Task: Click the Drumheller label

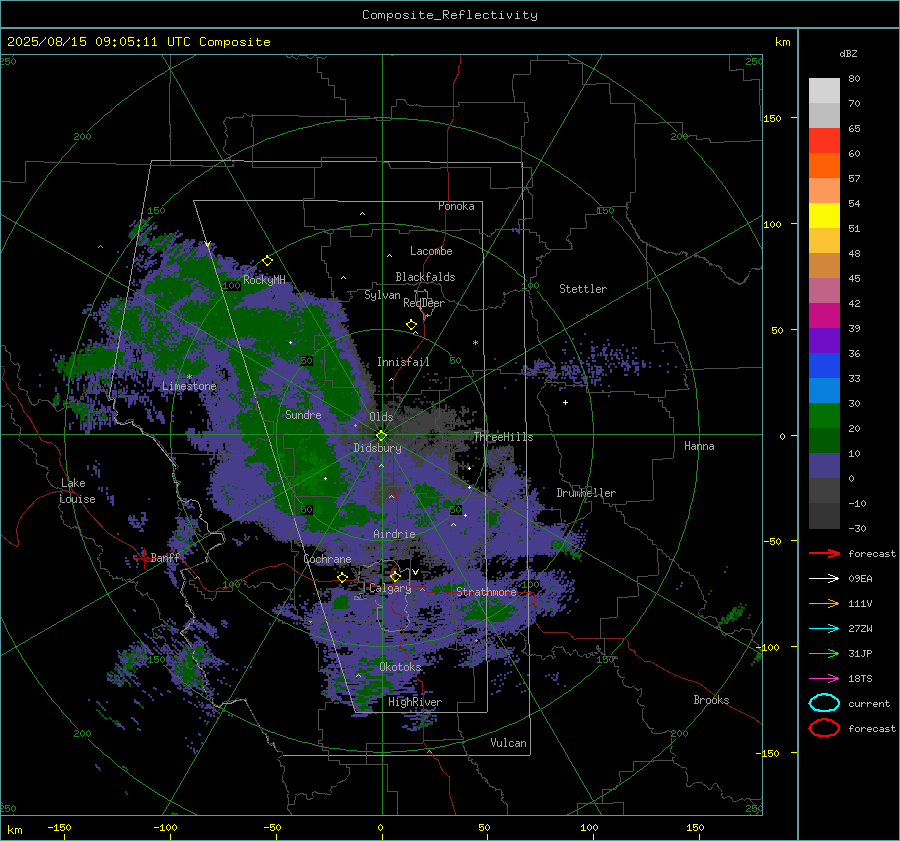Action: (x=586, y=493)
